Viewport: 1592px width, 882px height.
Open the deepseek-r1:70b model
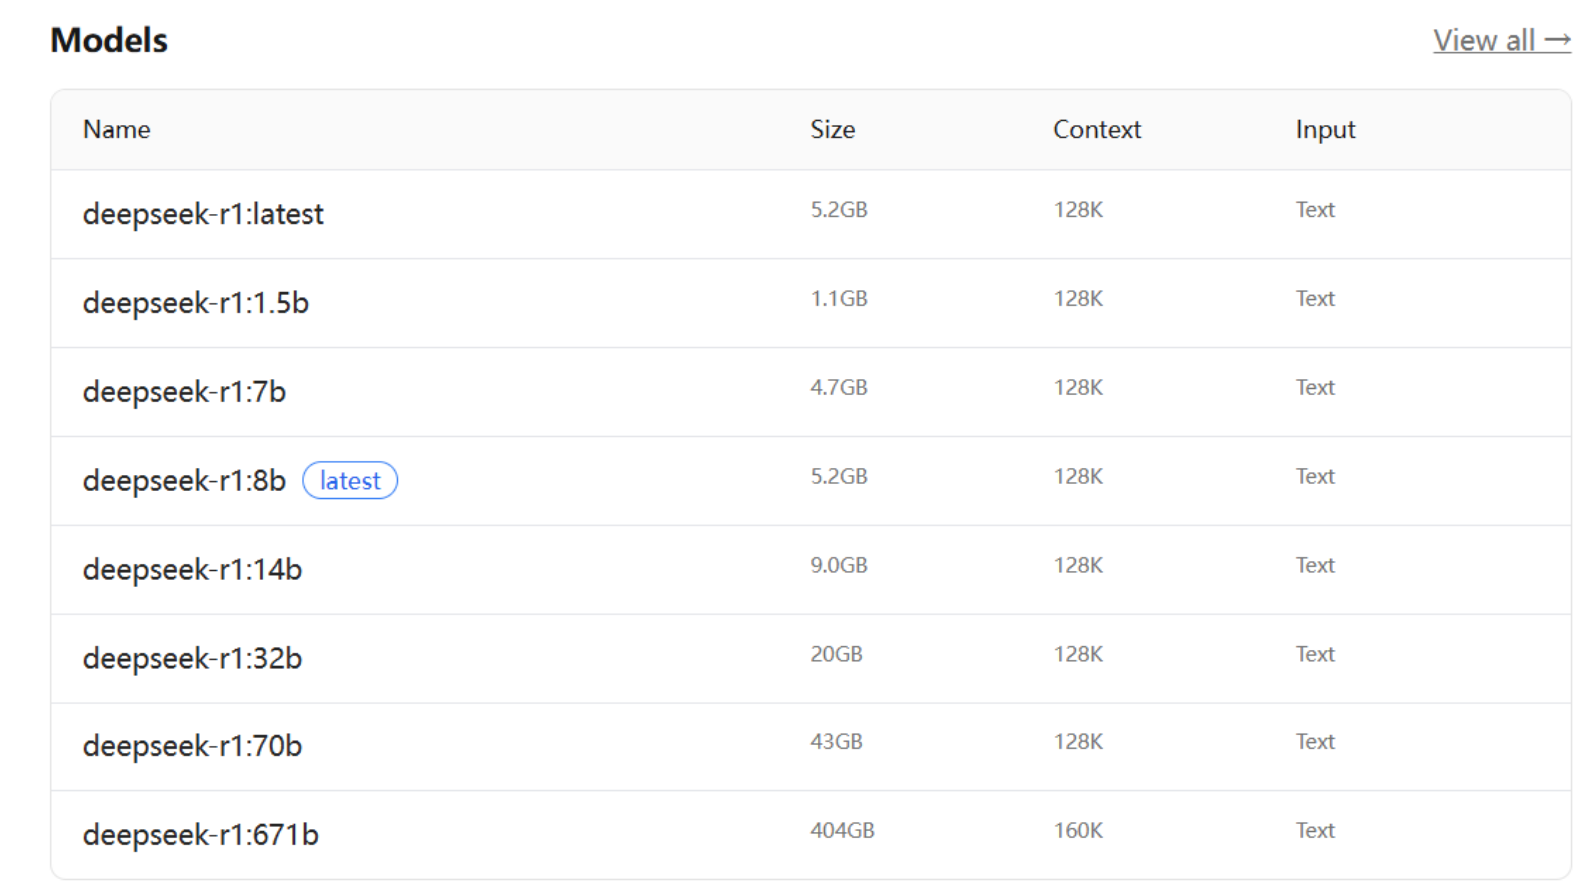192,746
